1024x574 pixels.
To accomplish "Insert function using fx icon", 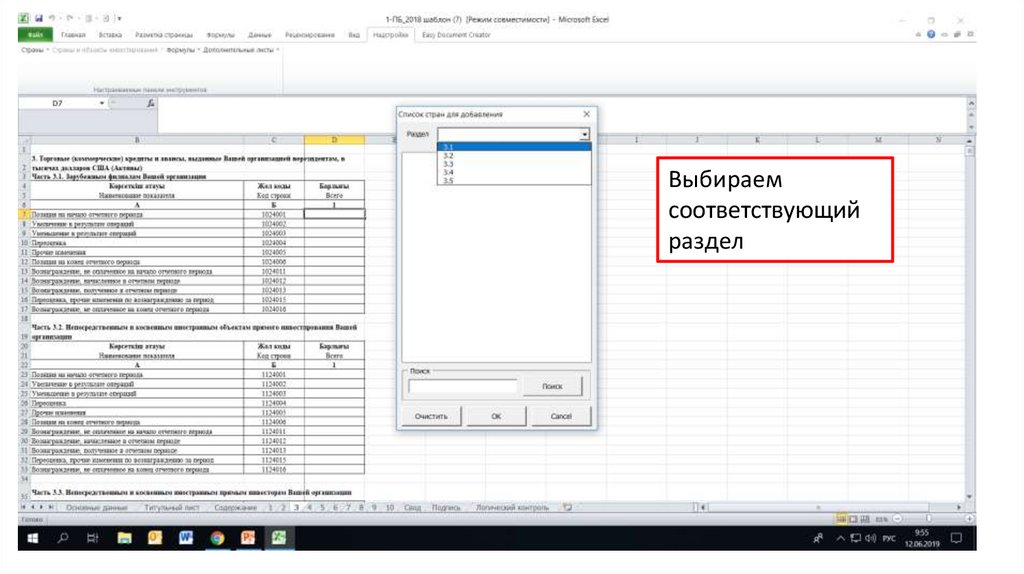I will [150, 103].
